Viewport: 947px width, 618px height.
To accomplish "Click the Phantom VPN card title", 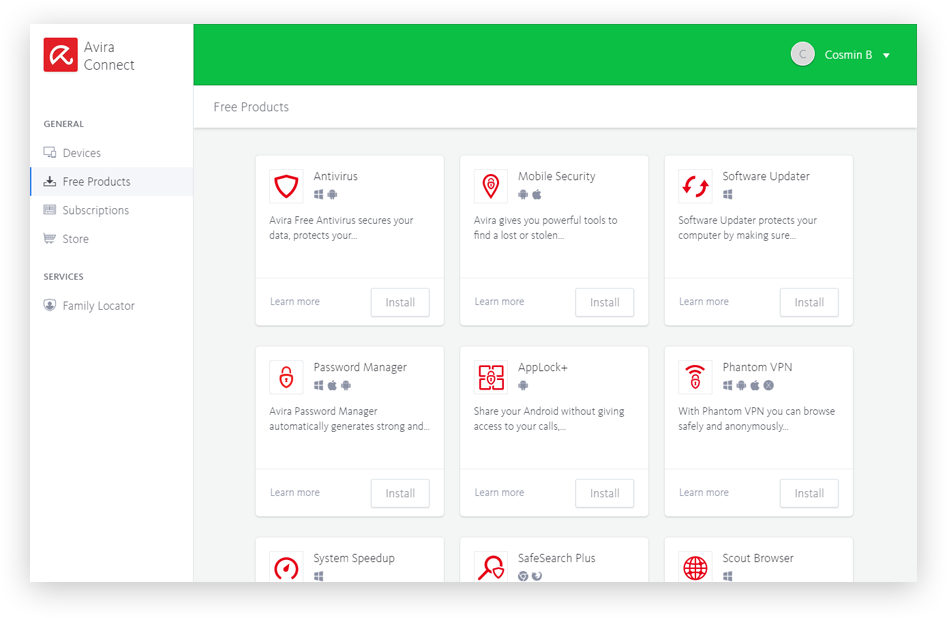I will 757,367.
